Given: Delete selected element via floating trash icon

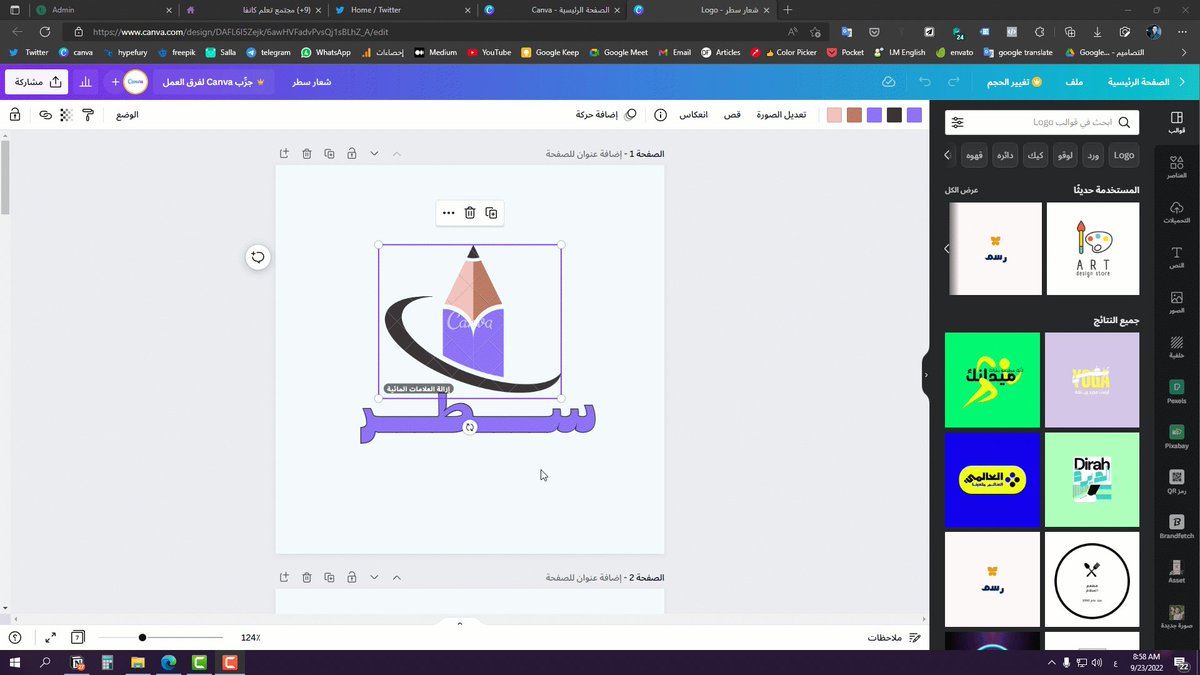Looking at the screenshot, I should tap(469, 213).
